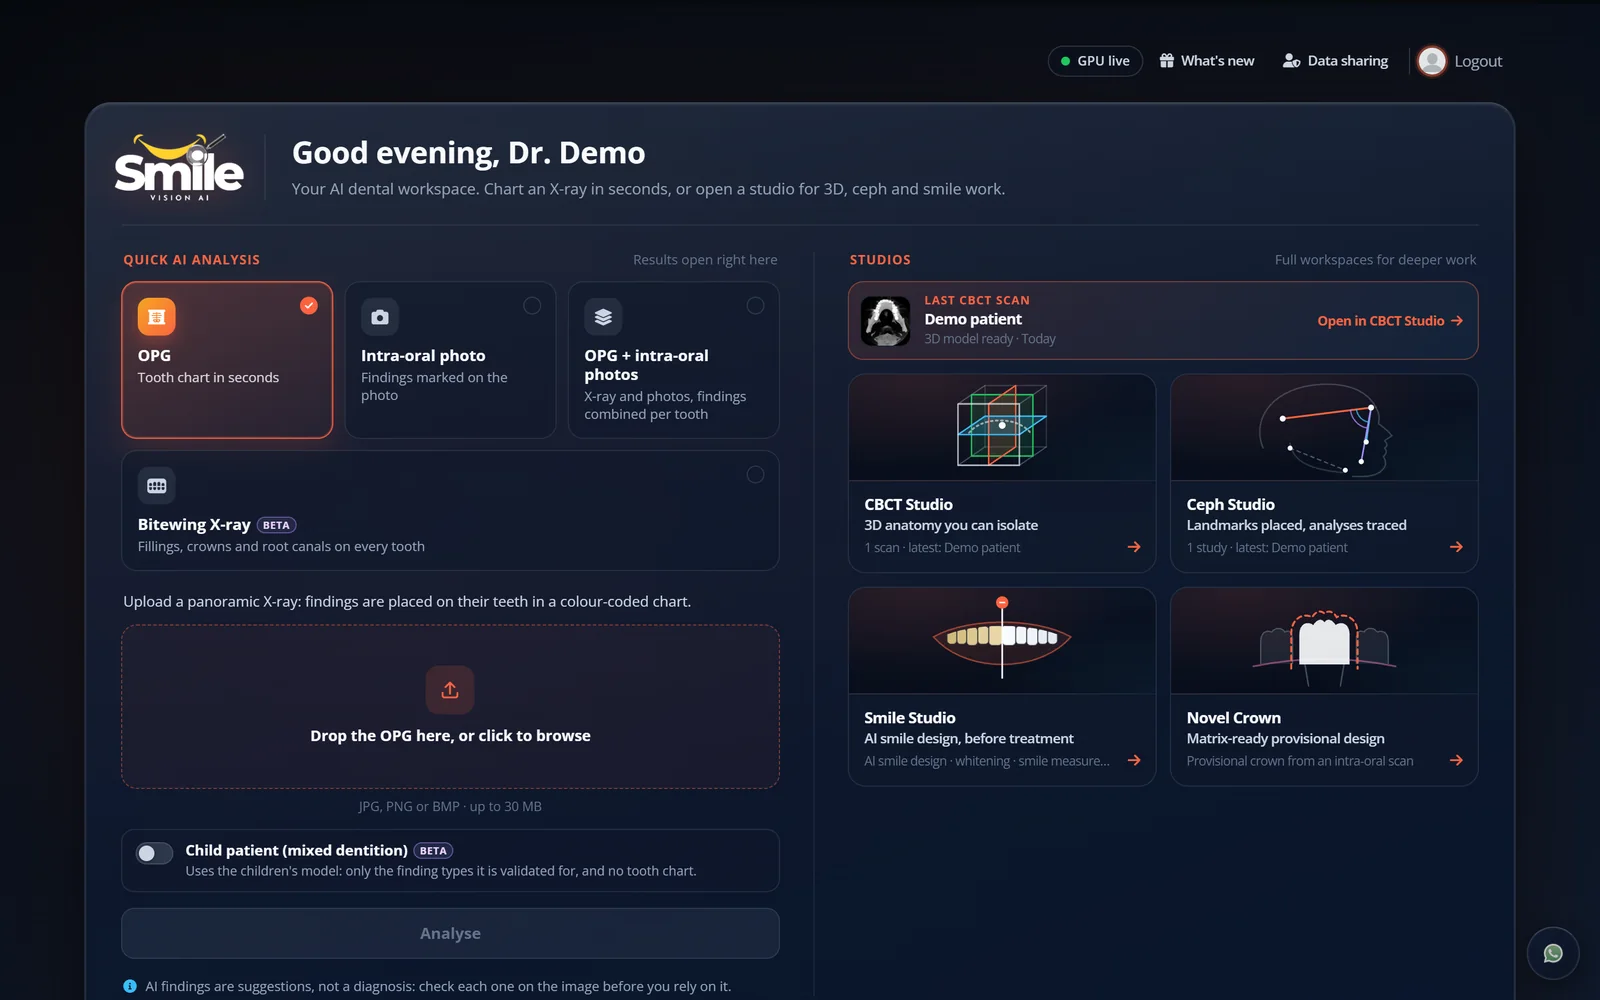
Task: Click the Intra-oral photo camera icon
Action: click(380, 317)
